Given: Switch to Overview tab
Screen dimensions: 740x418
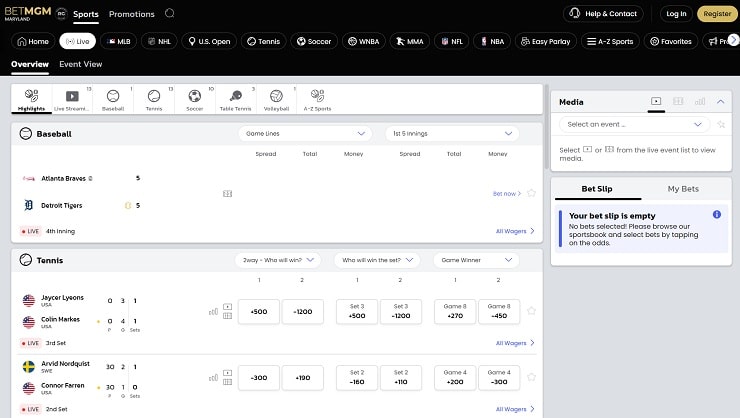Looking at the screenshot, I should coord(30,64).
